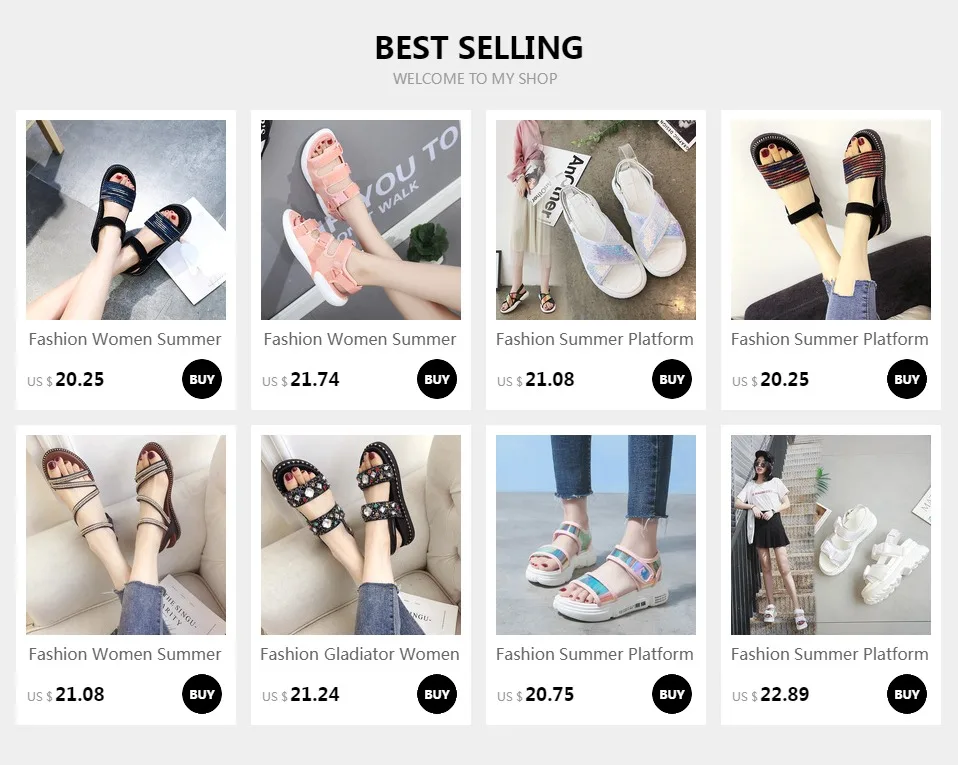Click BUY button for the $20.75 holographic sandal
This screenshot has width=958, height=765.
671,694
